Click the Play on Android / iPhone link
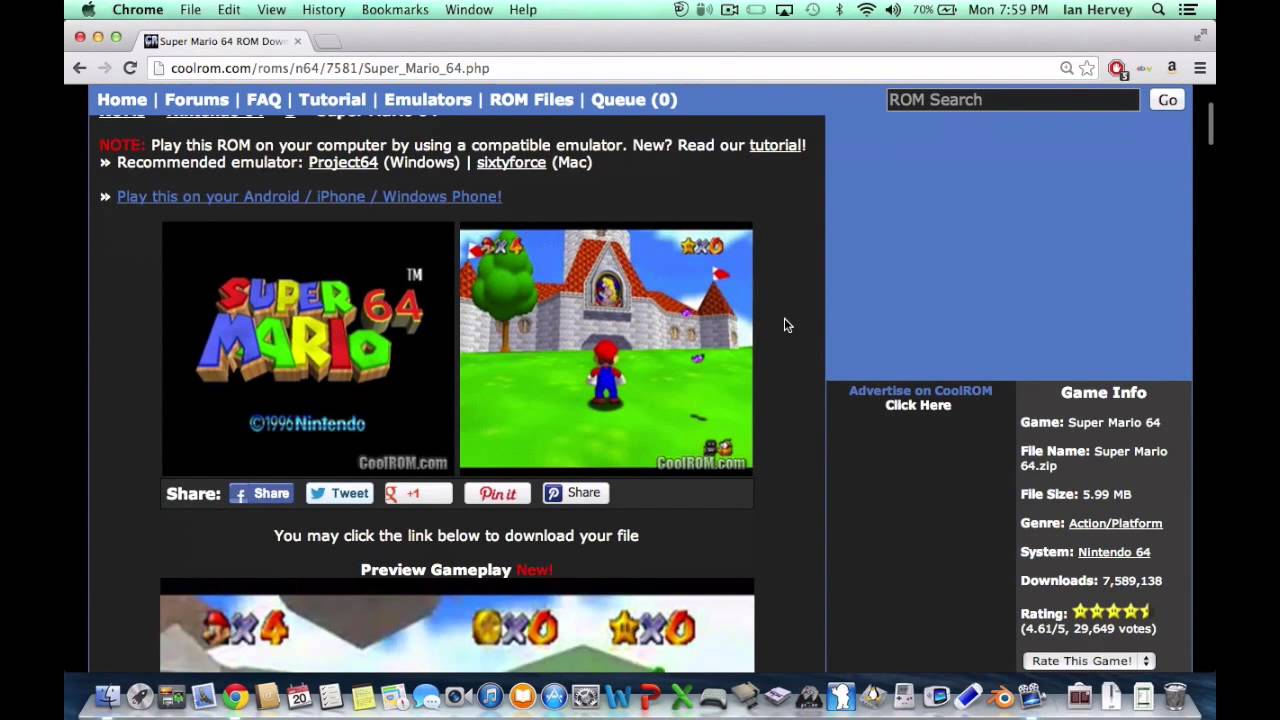The image size is (1280, 720). pyautogui.click(x=309, y=196)
